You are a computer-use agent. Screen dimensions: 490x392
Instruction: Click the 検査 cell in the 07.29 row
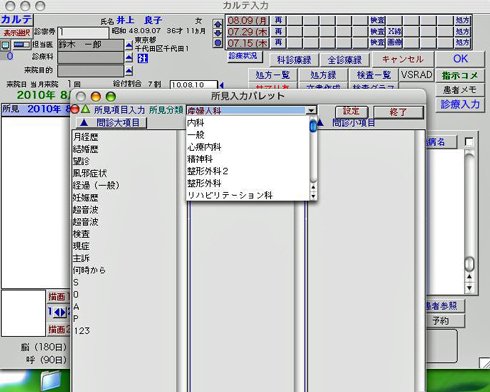tap(378, 32)
